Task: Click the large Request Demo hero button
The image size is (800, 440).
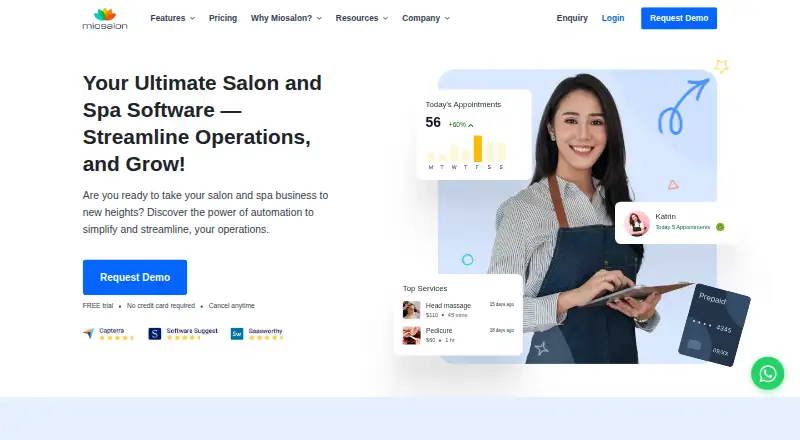Action: click(x=135, y=277)
